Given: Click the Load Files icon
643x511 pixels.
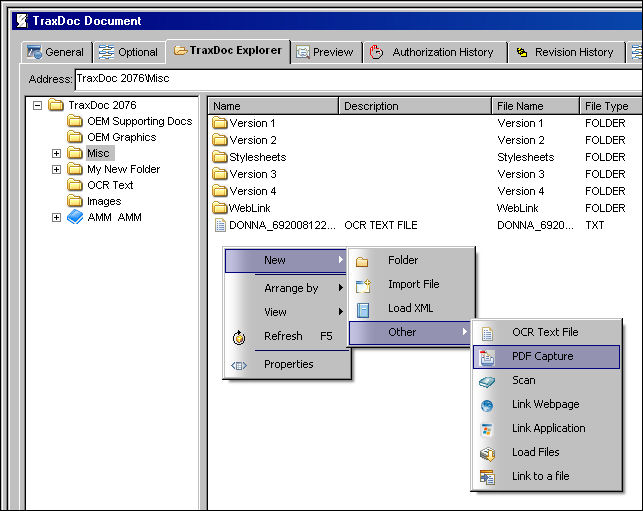Looking at the screenshot, I should coord(487,454).
